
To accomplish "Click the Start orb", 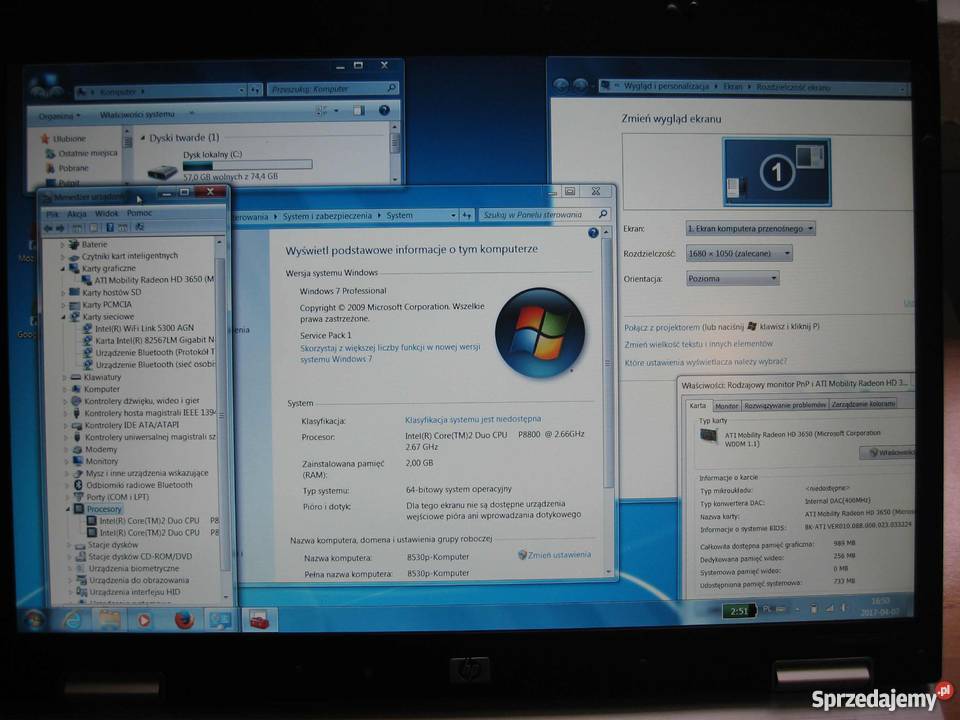I will coord(36,620).
